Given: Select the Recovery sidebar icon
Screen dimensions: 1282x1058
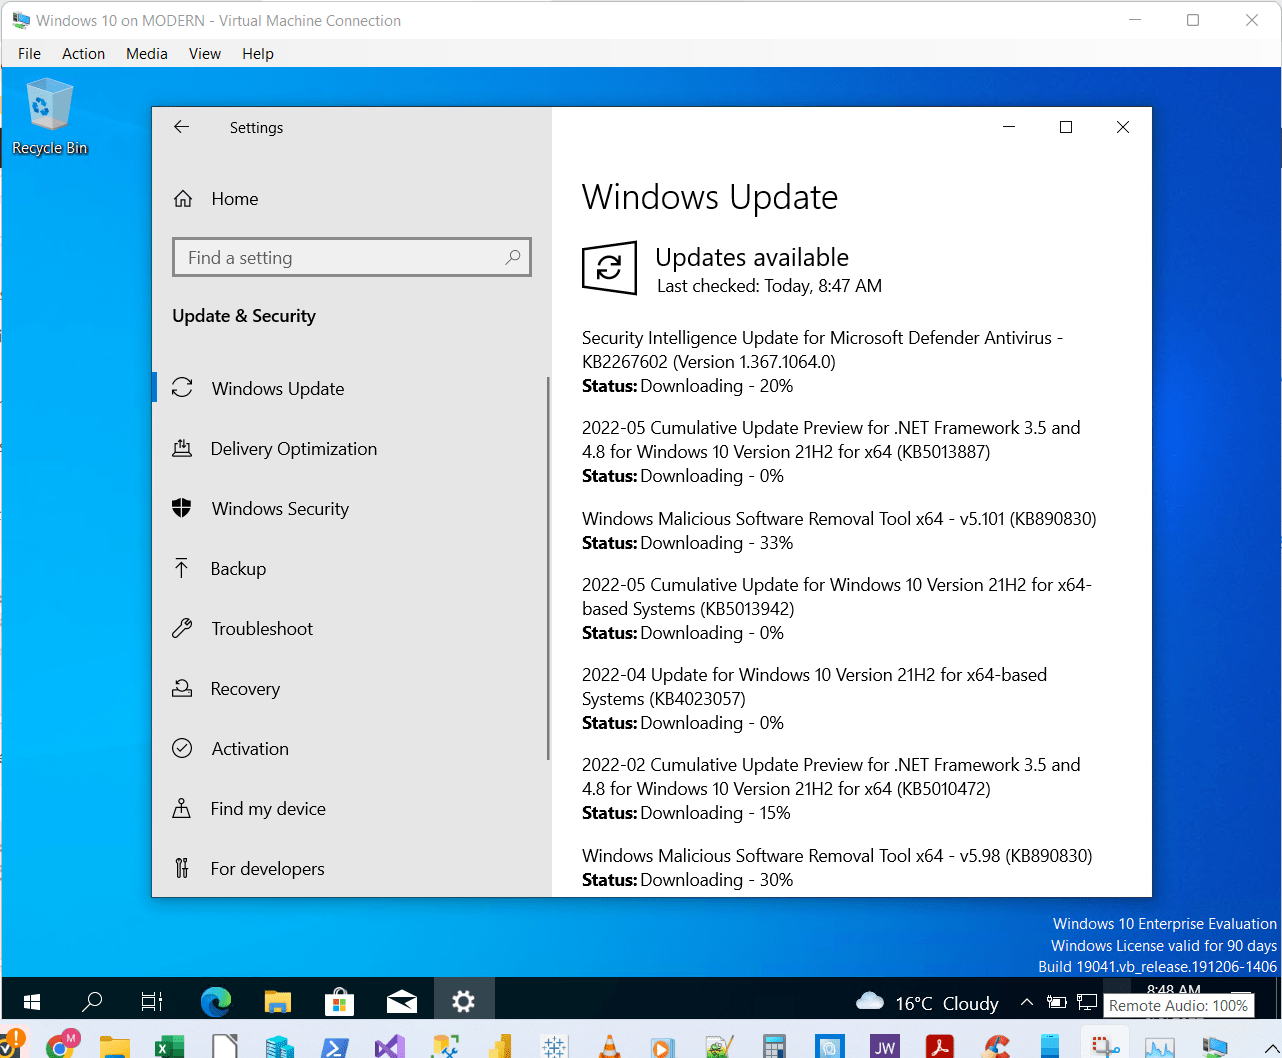Looking at the screenshot, I should tap(182, 688).
